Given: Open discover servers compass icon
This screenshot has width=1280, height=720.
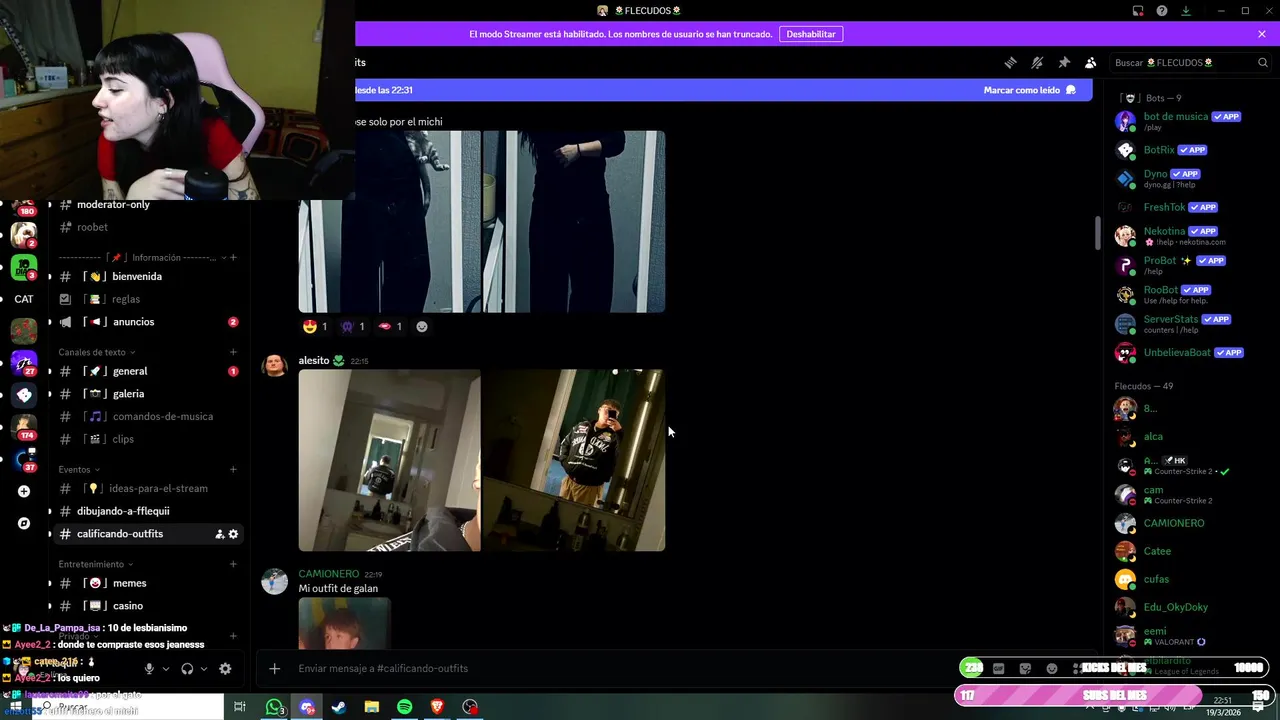Looking at the screenshot, I should point(24,523).
